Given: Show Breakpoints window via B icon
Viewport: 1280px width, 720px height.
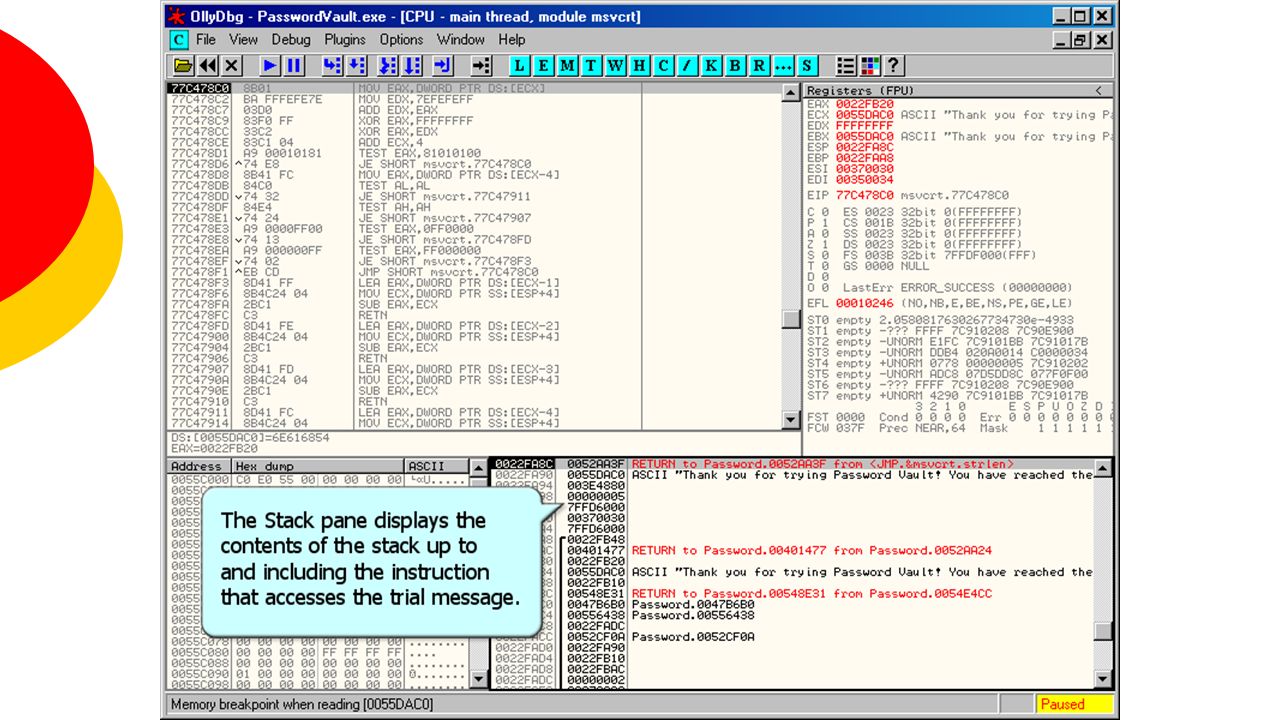Looking at the screenshot, I should (x=736, y=66).
